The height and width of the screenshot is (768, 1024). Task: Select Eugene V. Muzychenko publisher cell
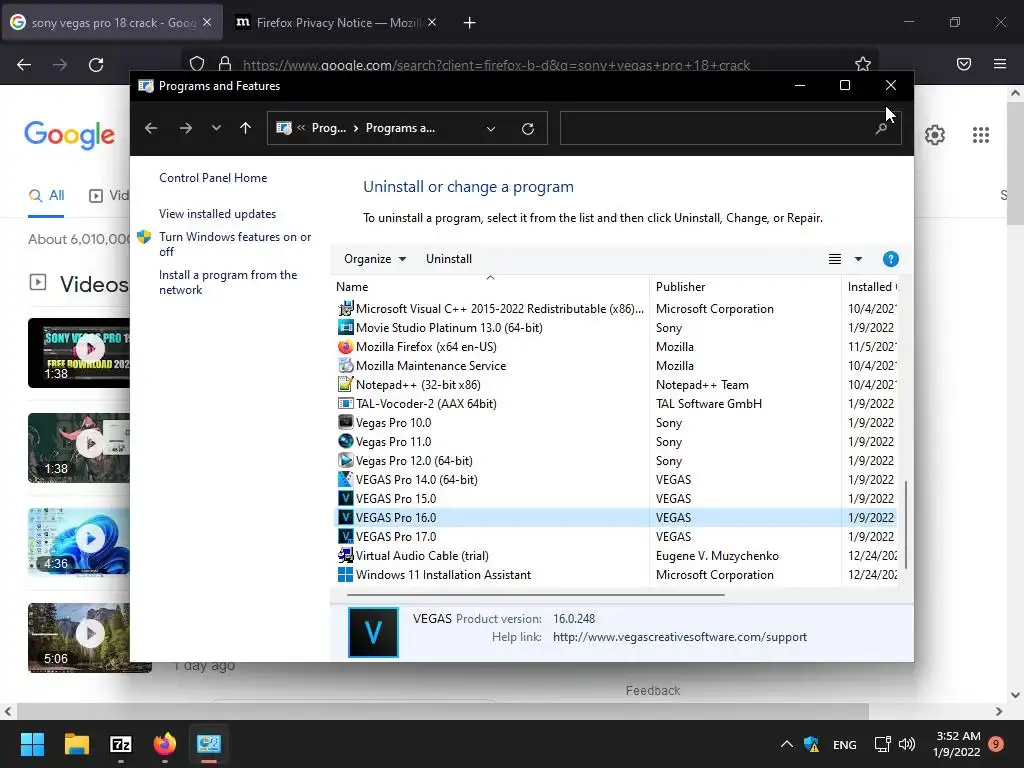tap(717, 556)
